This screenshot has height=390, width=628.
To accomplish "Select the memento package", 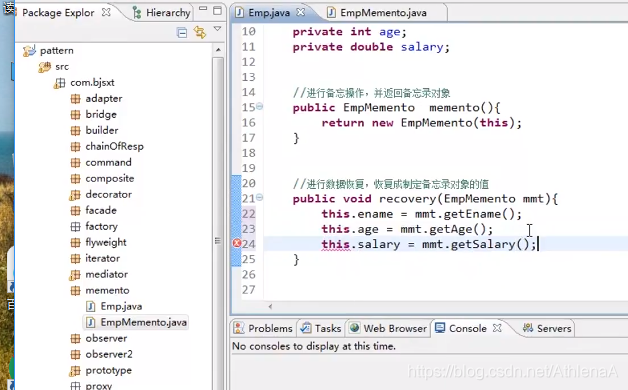I will (x=107, y=291).
